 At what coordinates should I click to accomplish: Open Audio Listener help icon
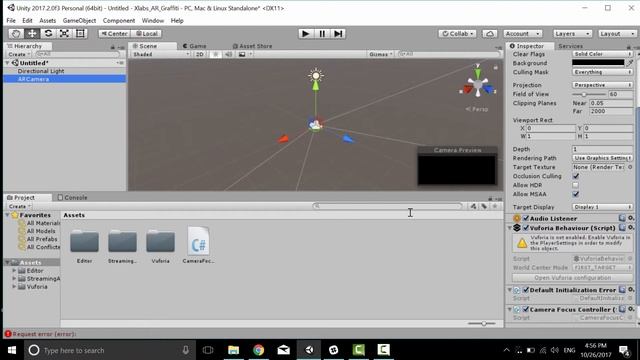tap(622, 218)
